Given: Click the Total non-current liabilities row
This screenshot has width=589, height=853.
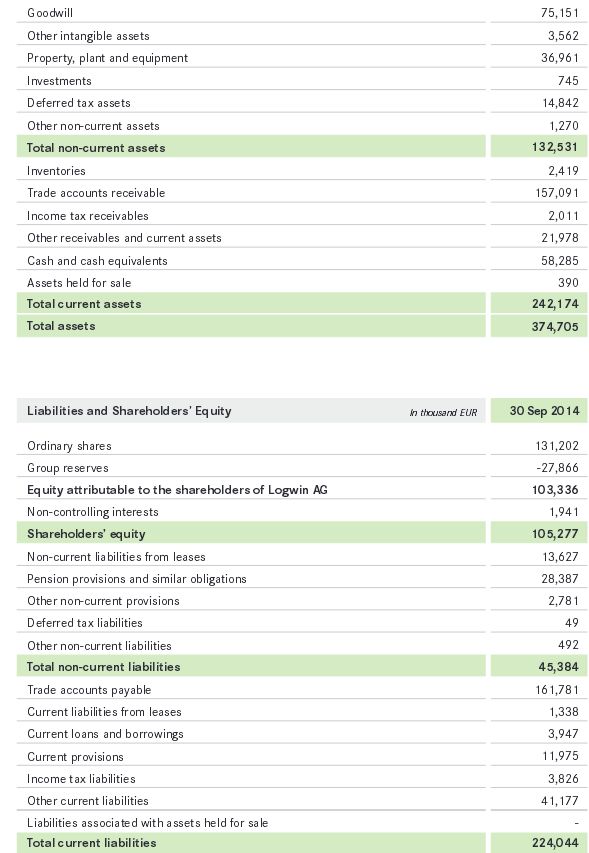Looking at the screenshot, I should (x=302, y=666).
